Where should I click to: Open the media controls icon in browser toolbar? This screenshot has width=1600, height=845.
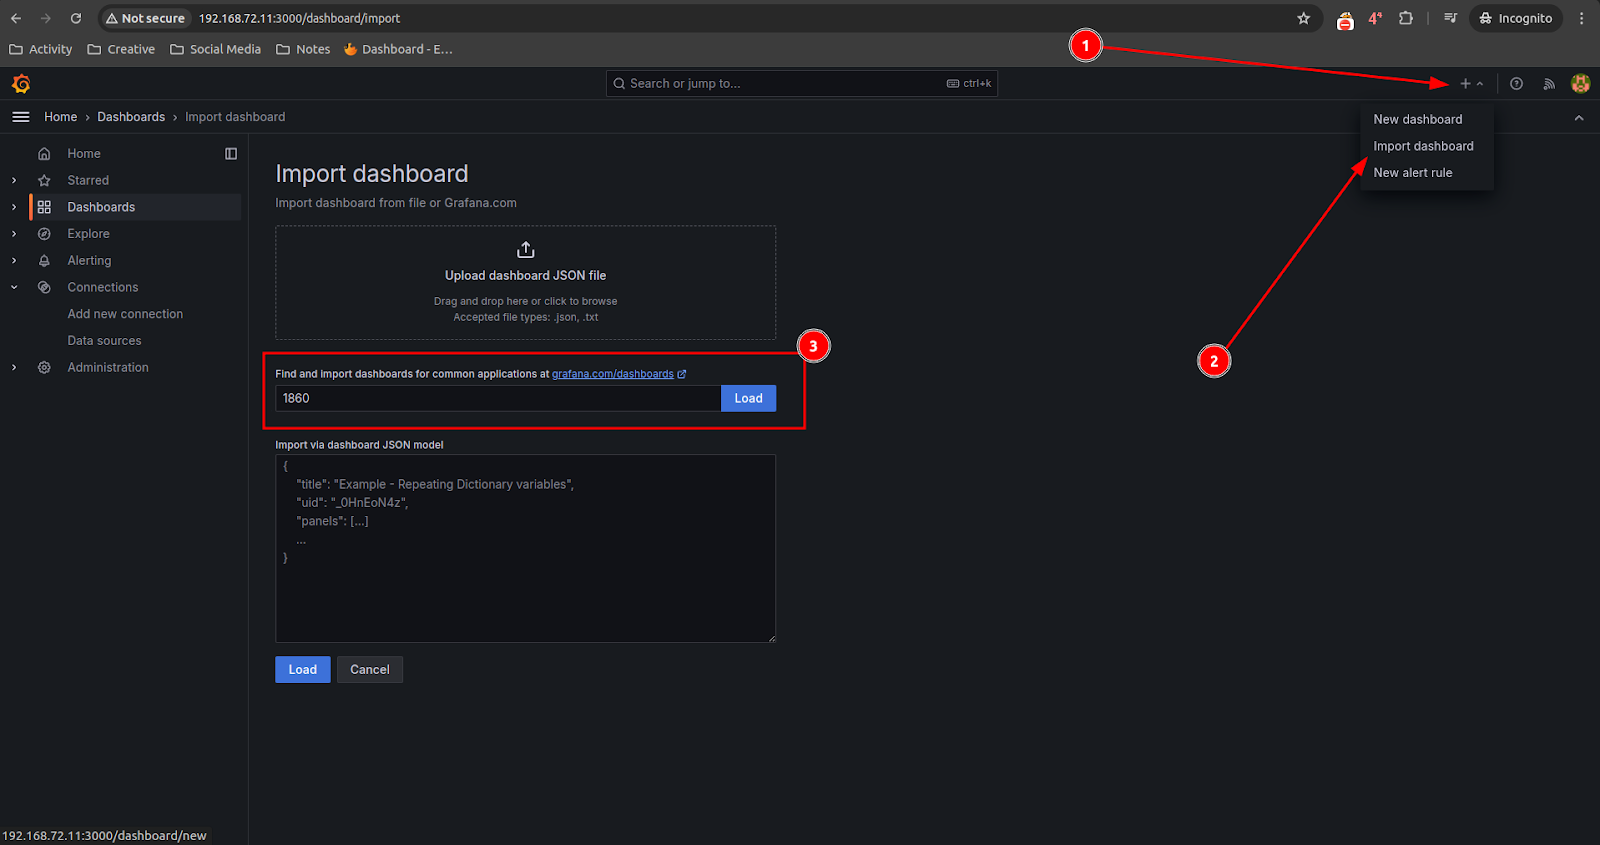point(1450,18)
